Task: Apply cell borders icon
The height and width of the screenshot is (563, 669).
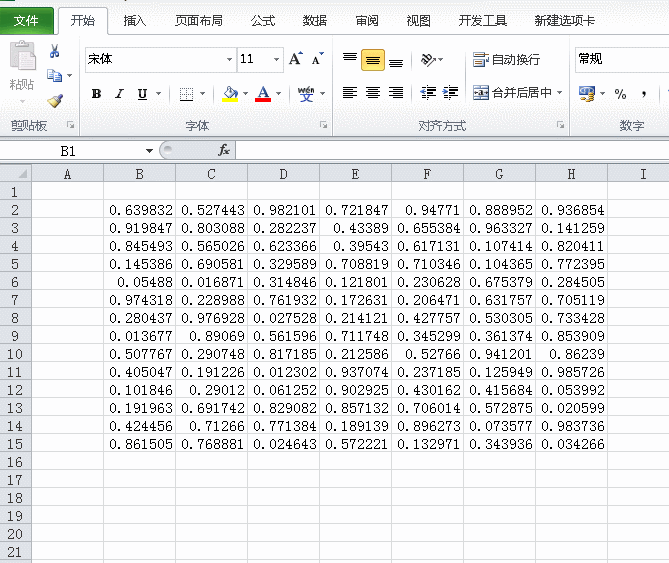Action: tap(186, 93)
